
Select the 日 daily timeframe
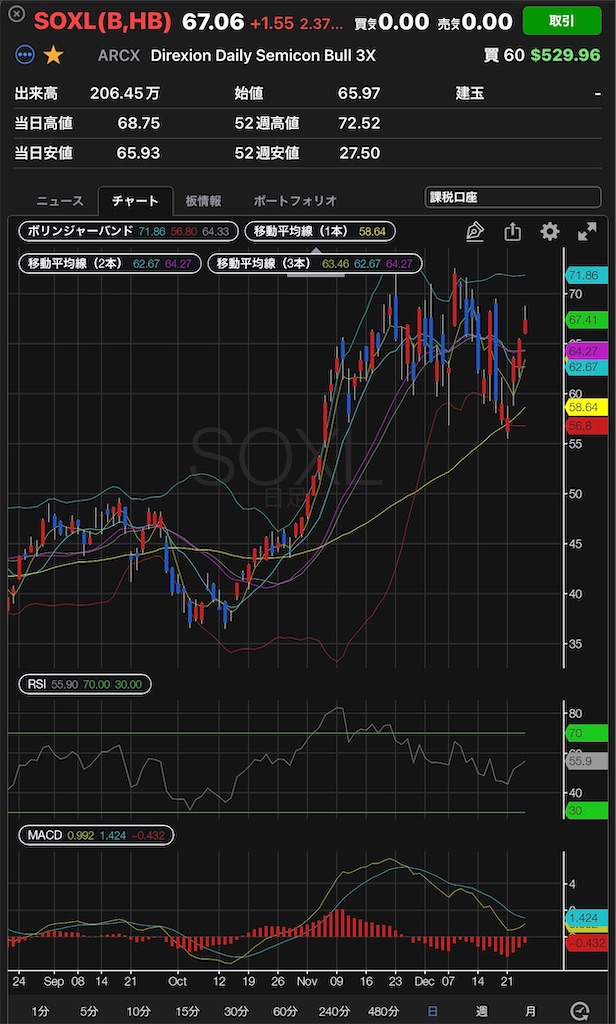click(432, 1012)
